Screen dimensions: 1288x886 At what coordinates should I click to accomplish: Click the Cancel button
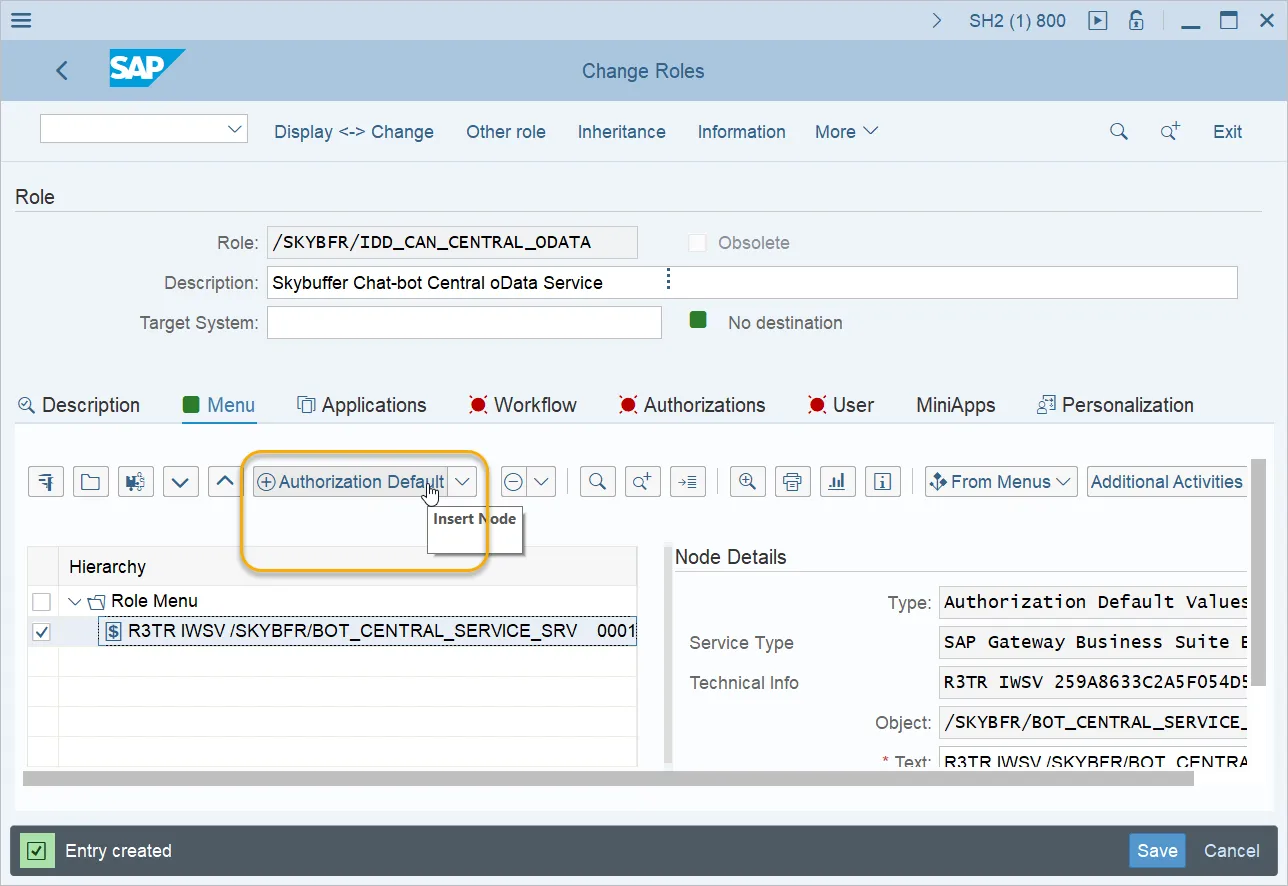(x=1232, y=851)
